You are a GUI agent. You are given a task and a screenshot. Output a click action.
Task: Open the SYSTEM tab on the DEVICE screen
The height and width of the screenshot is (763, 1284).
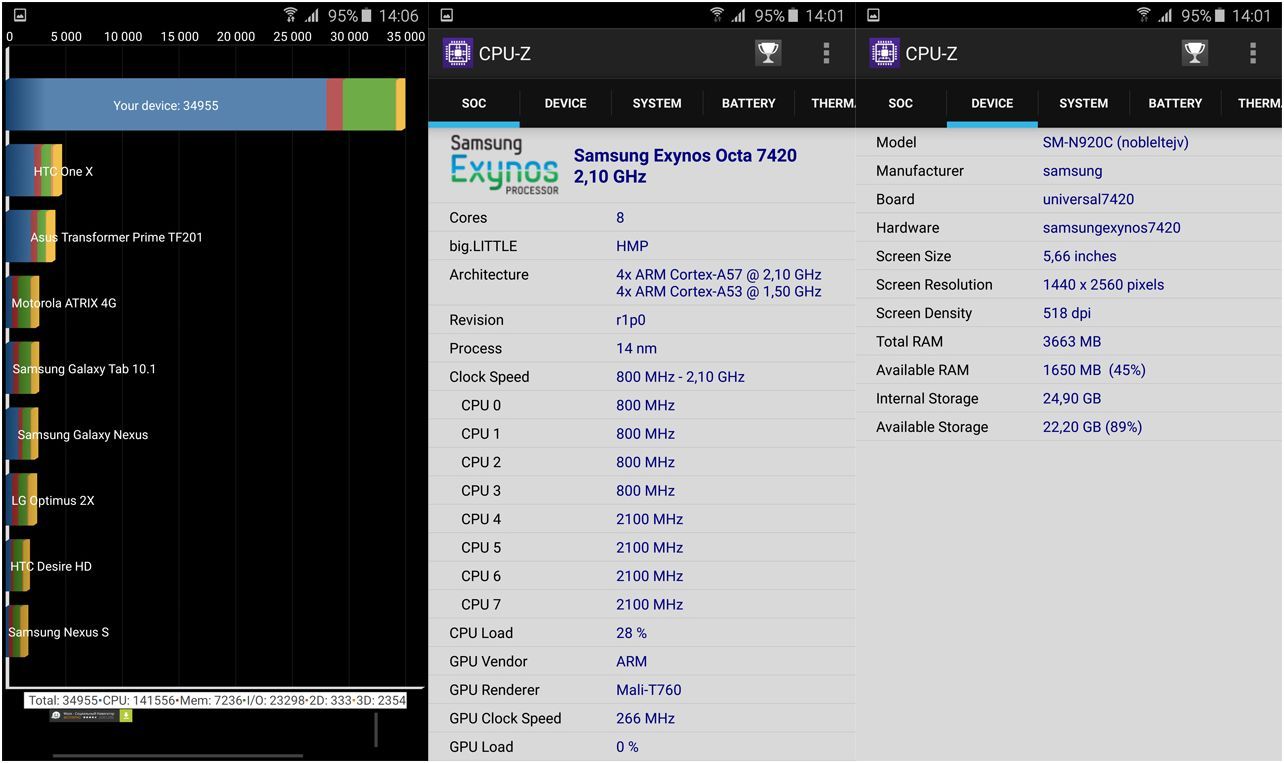point(1083,103)
